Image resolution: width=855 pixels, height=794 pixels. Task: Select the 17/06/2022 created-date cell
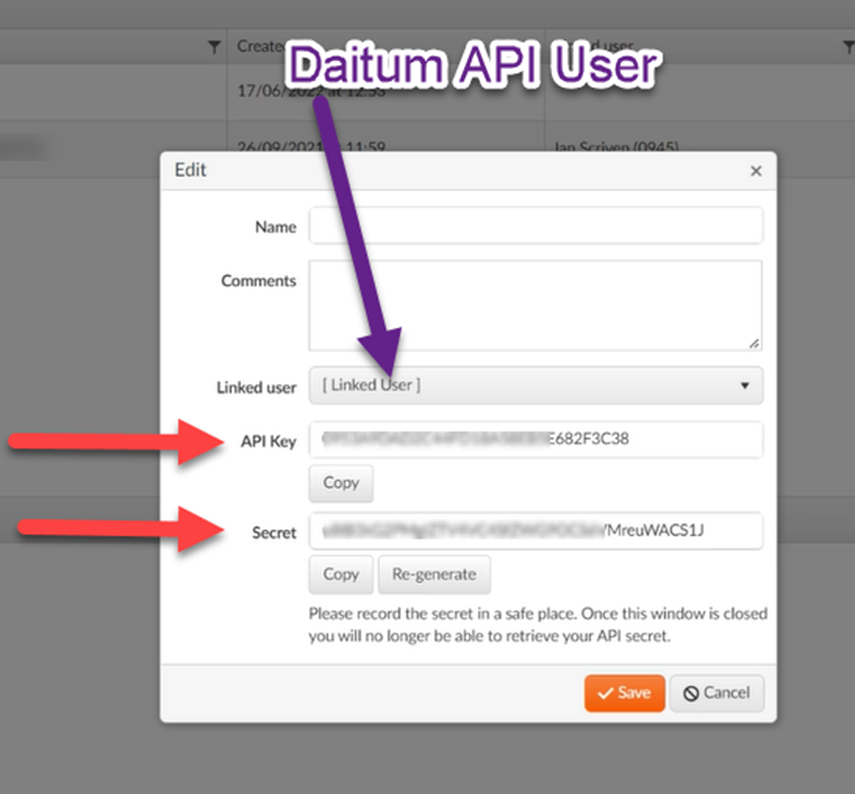[386, 92]
